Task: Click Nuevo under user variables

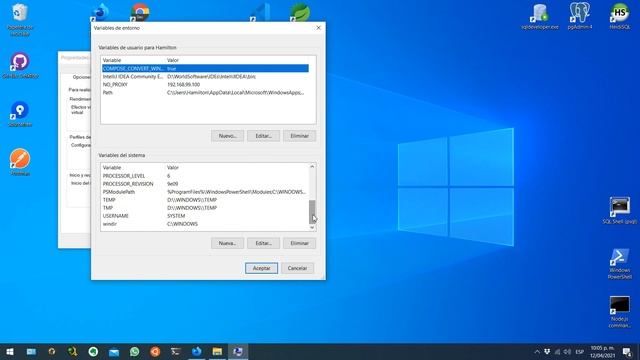Action: [x=227, y=136]
